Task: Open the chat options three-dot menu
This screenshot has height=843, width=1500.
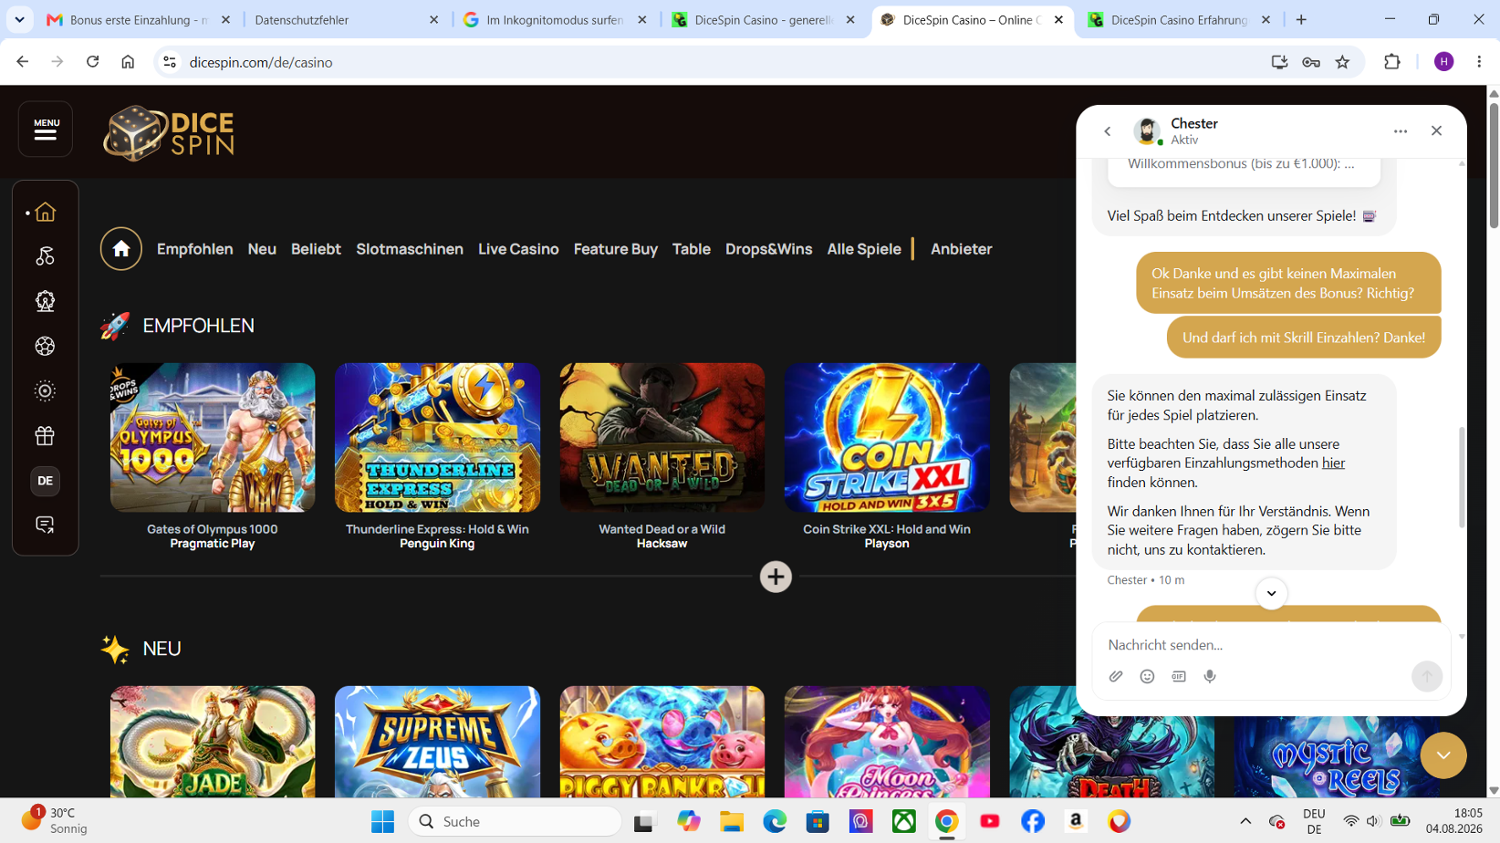Action: coord(1400,131)
